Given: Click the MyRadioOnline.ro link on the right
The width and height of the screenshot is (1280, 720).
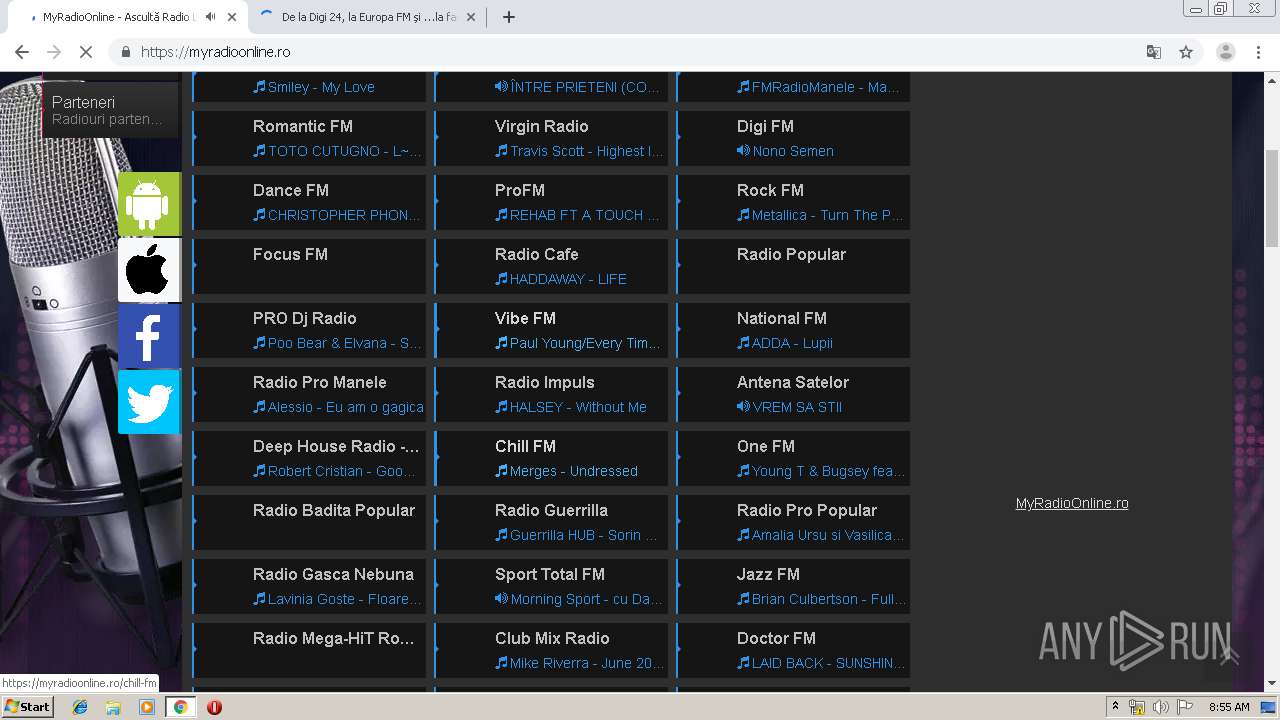Looking at the screenshot, I should [1072, 503].
